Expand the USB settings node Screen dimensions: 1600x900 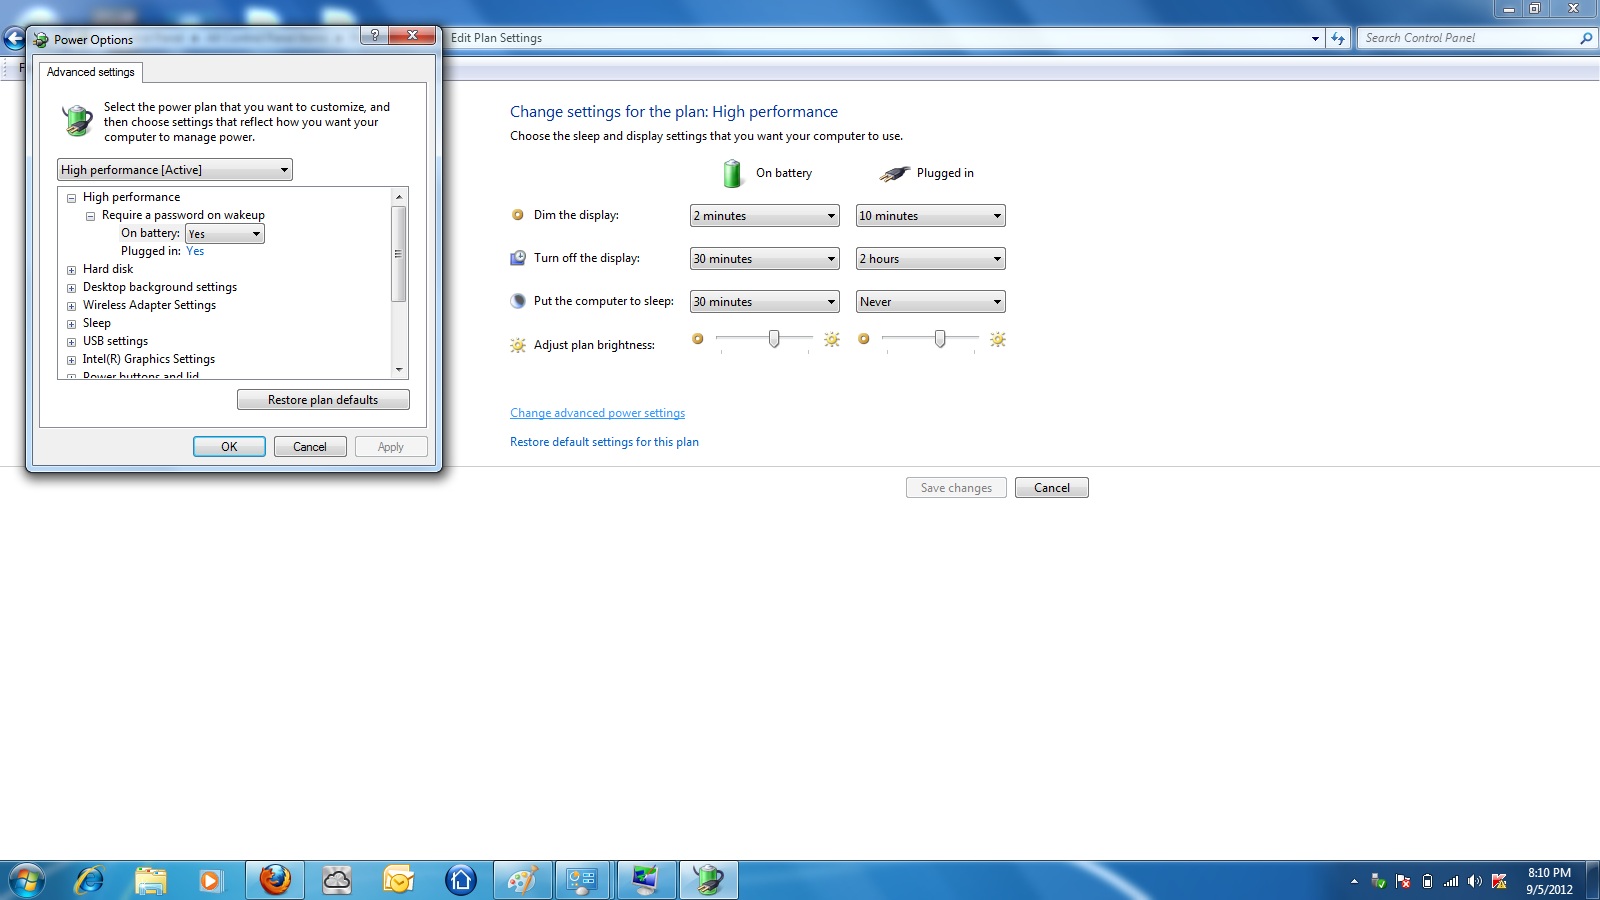coord(71,342)
